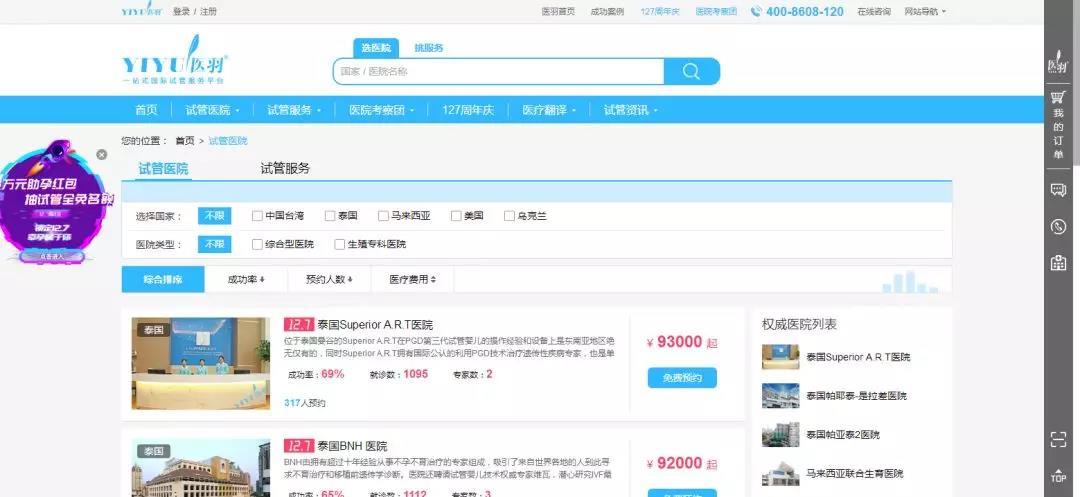Viewport: 1080px width, 497px height.
Task: Click the search magnifier button
Action: (691, 71)
